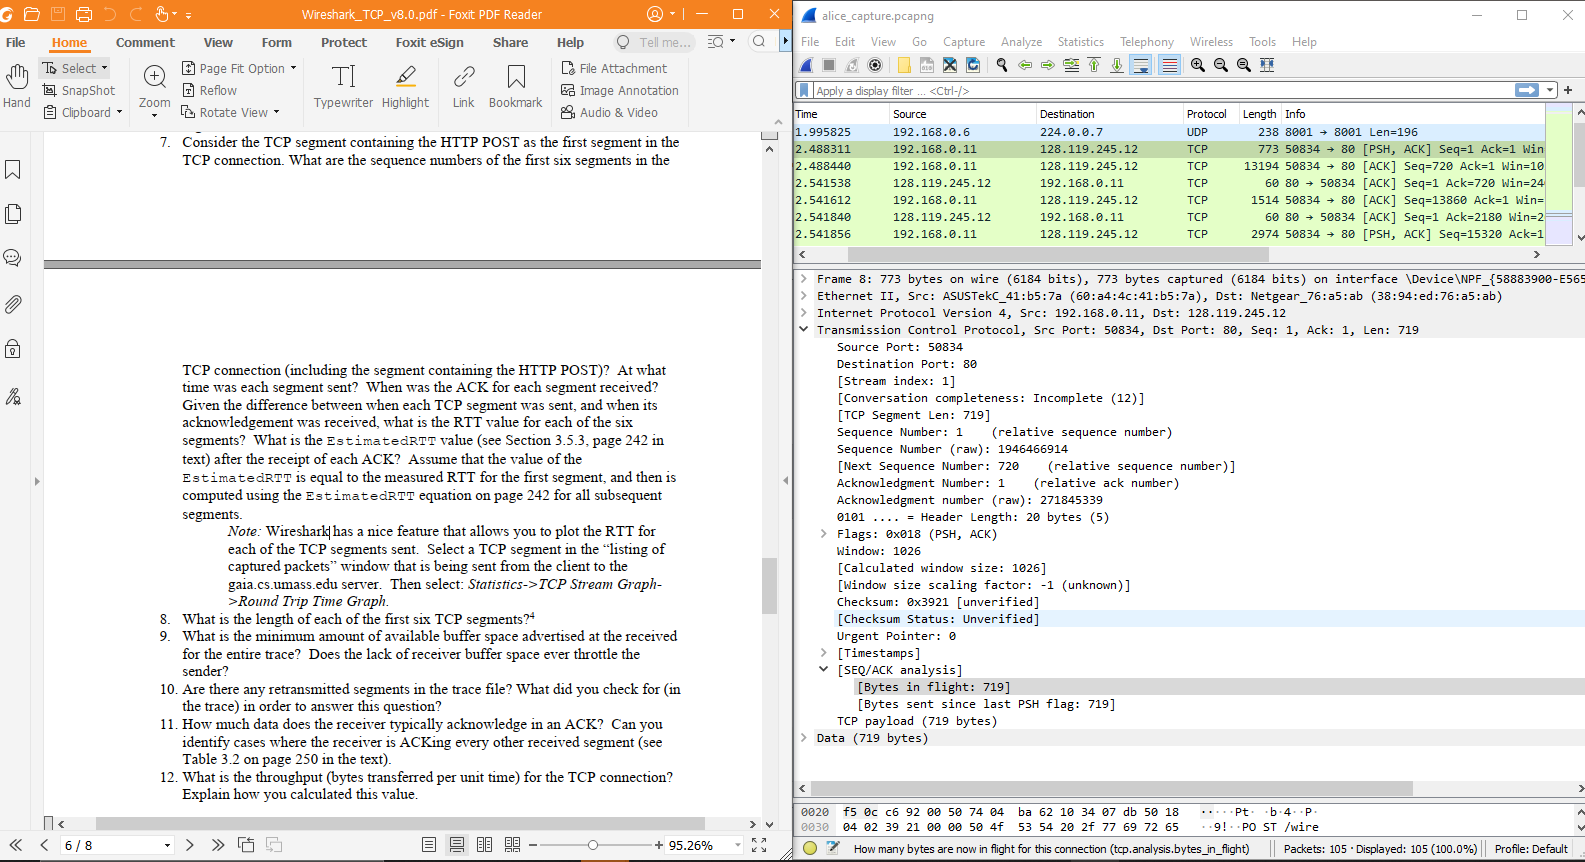Go to specified packet icon

click(1071, 65)
